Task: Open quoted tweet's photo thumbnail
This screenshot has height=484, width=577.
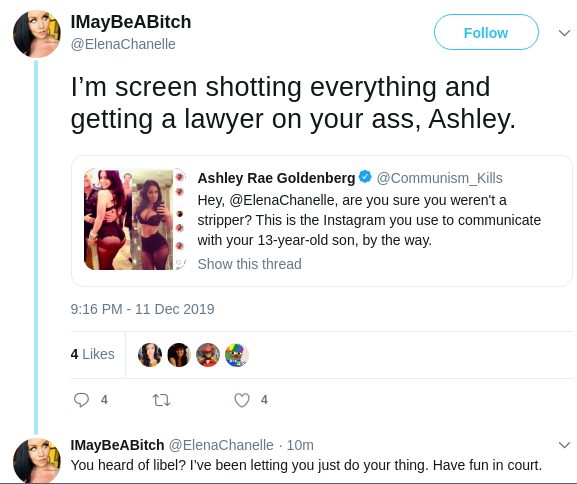Action: click(x=135, y=219)
